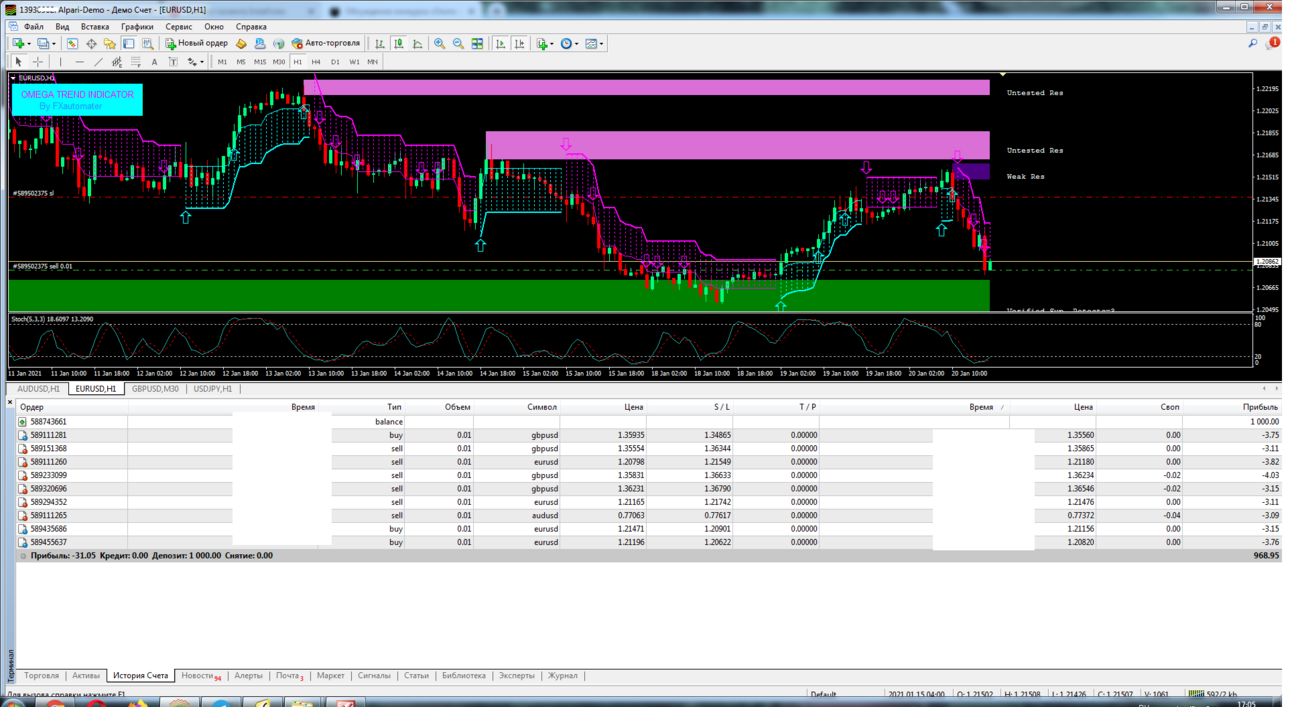Select the H1 timeframe button
Viewport: 1290px width, 707px height.
point(297,62)
